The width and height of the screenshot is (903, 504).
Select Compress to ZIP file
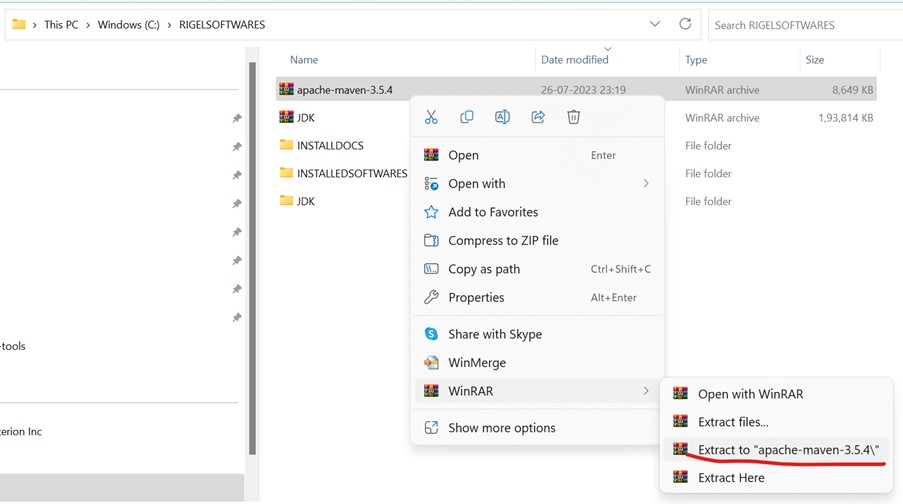[503, 241]
